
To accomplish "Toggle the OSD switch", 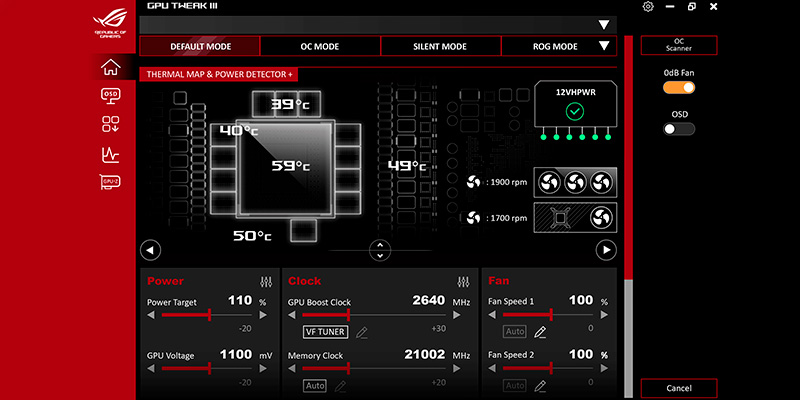I will pyautogui.click(x=679, y=129).
